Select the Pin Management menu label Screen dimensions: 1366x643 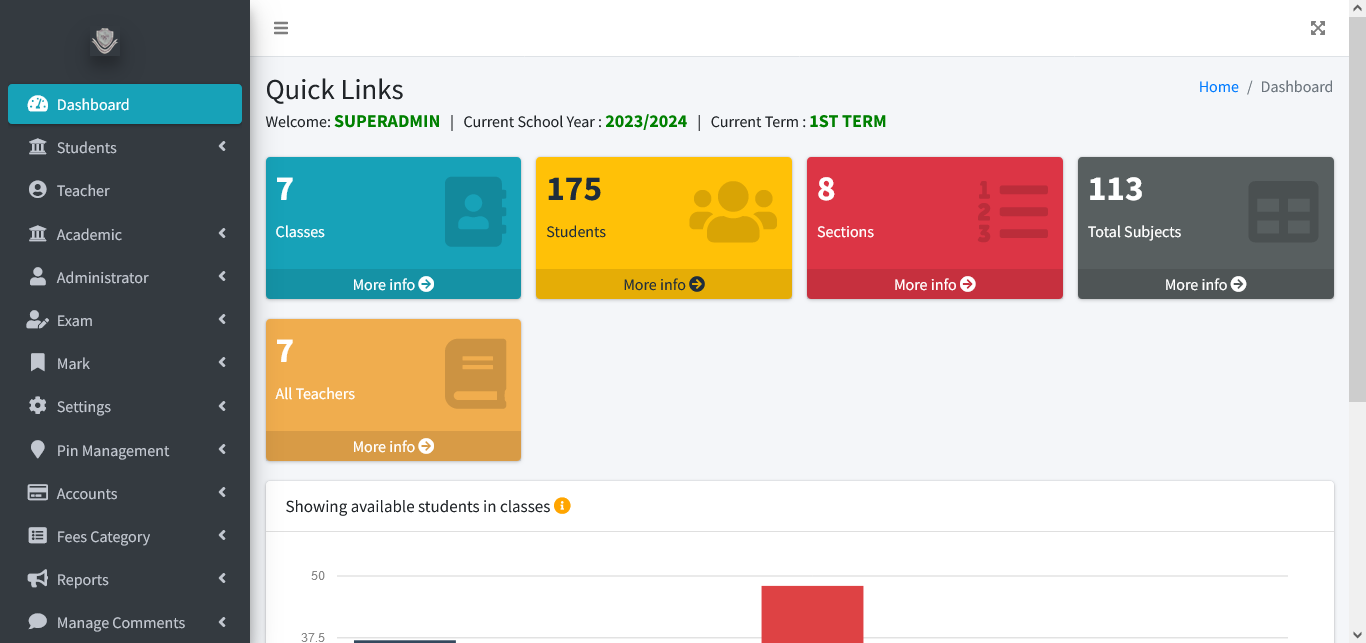click(113, 450)
